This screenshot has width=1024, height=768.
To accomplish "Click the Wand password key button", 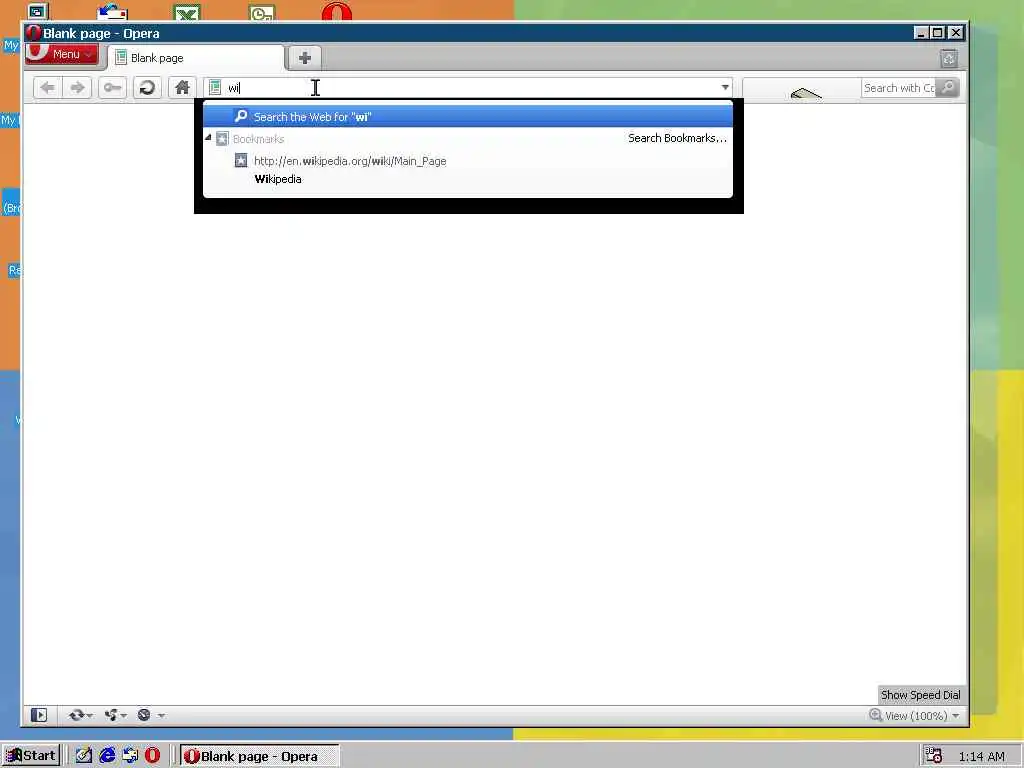I will point(112,88).
